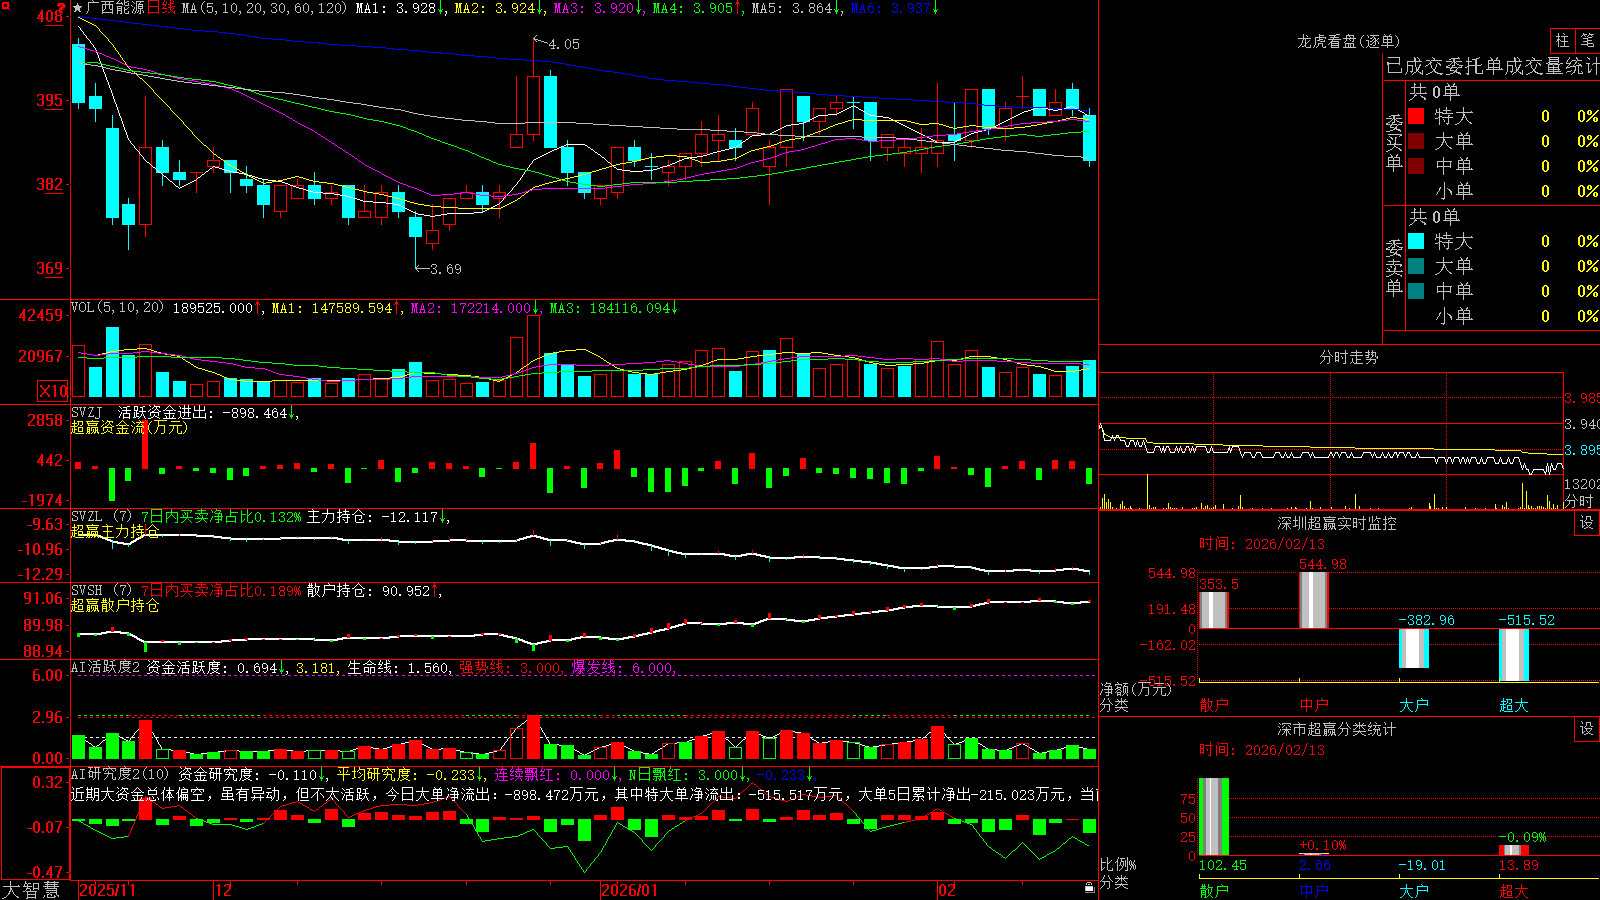The image size is (1600, 900).
Task: Click the cyan 特大 sell-order color swatch
Action: 1416,241
